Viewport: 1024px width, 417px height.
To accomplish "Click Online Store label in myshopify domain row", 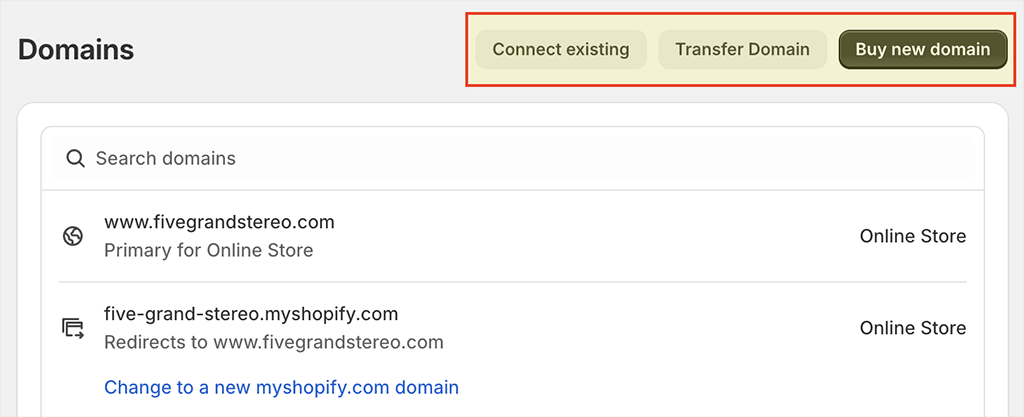I will coord(912,328).
